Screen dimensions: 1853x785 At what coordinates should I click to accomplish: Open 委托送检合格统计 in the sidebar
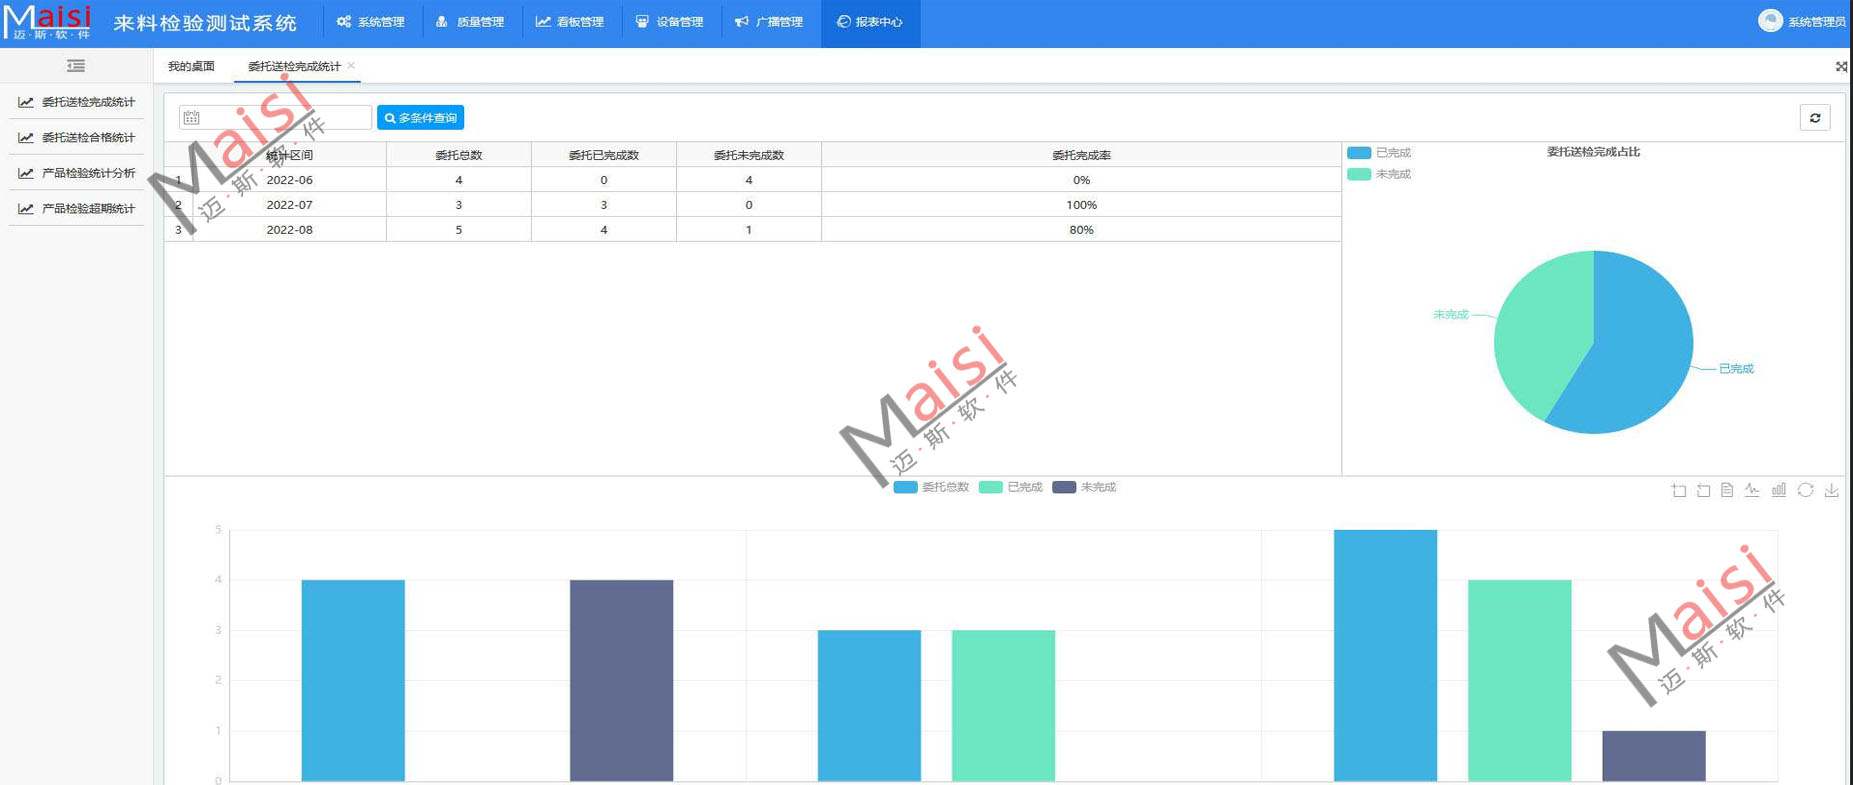[x=87, y=138]
